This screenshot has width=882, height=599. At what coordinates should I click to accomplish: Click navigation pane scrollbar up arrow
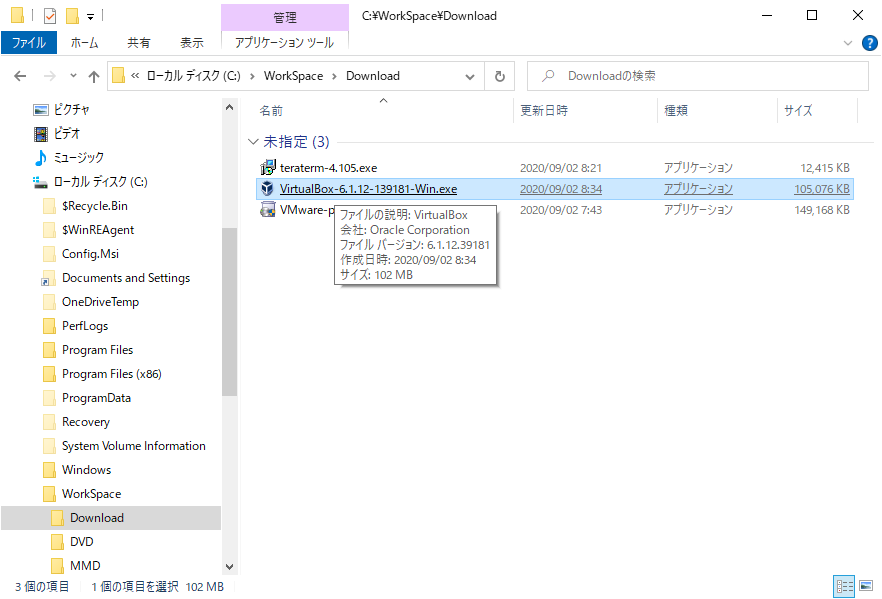[229, 107]
